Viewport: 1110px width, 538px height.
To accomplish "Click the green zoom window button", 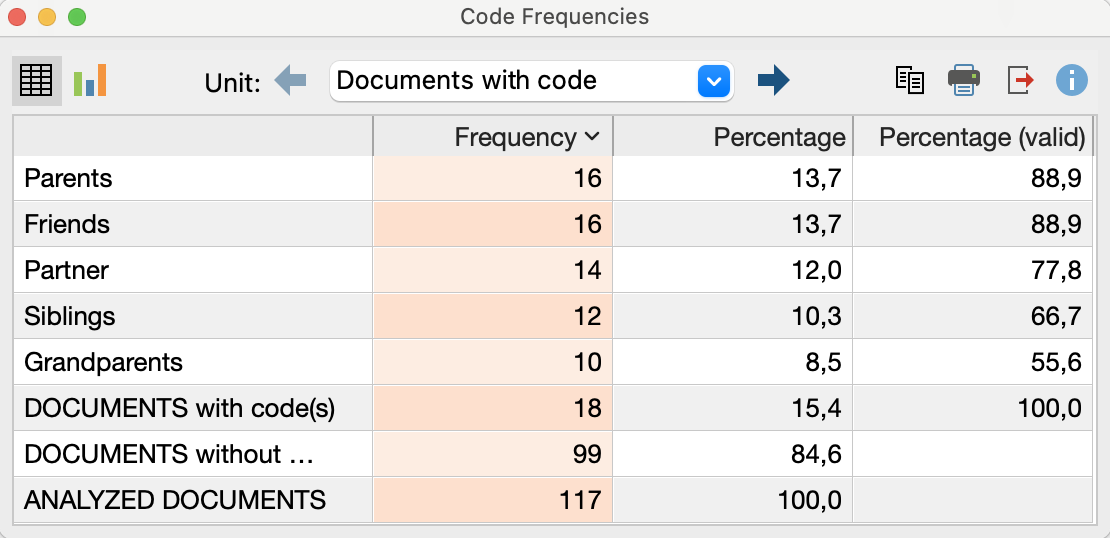I will point(76,17).
